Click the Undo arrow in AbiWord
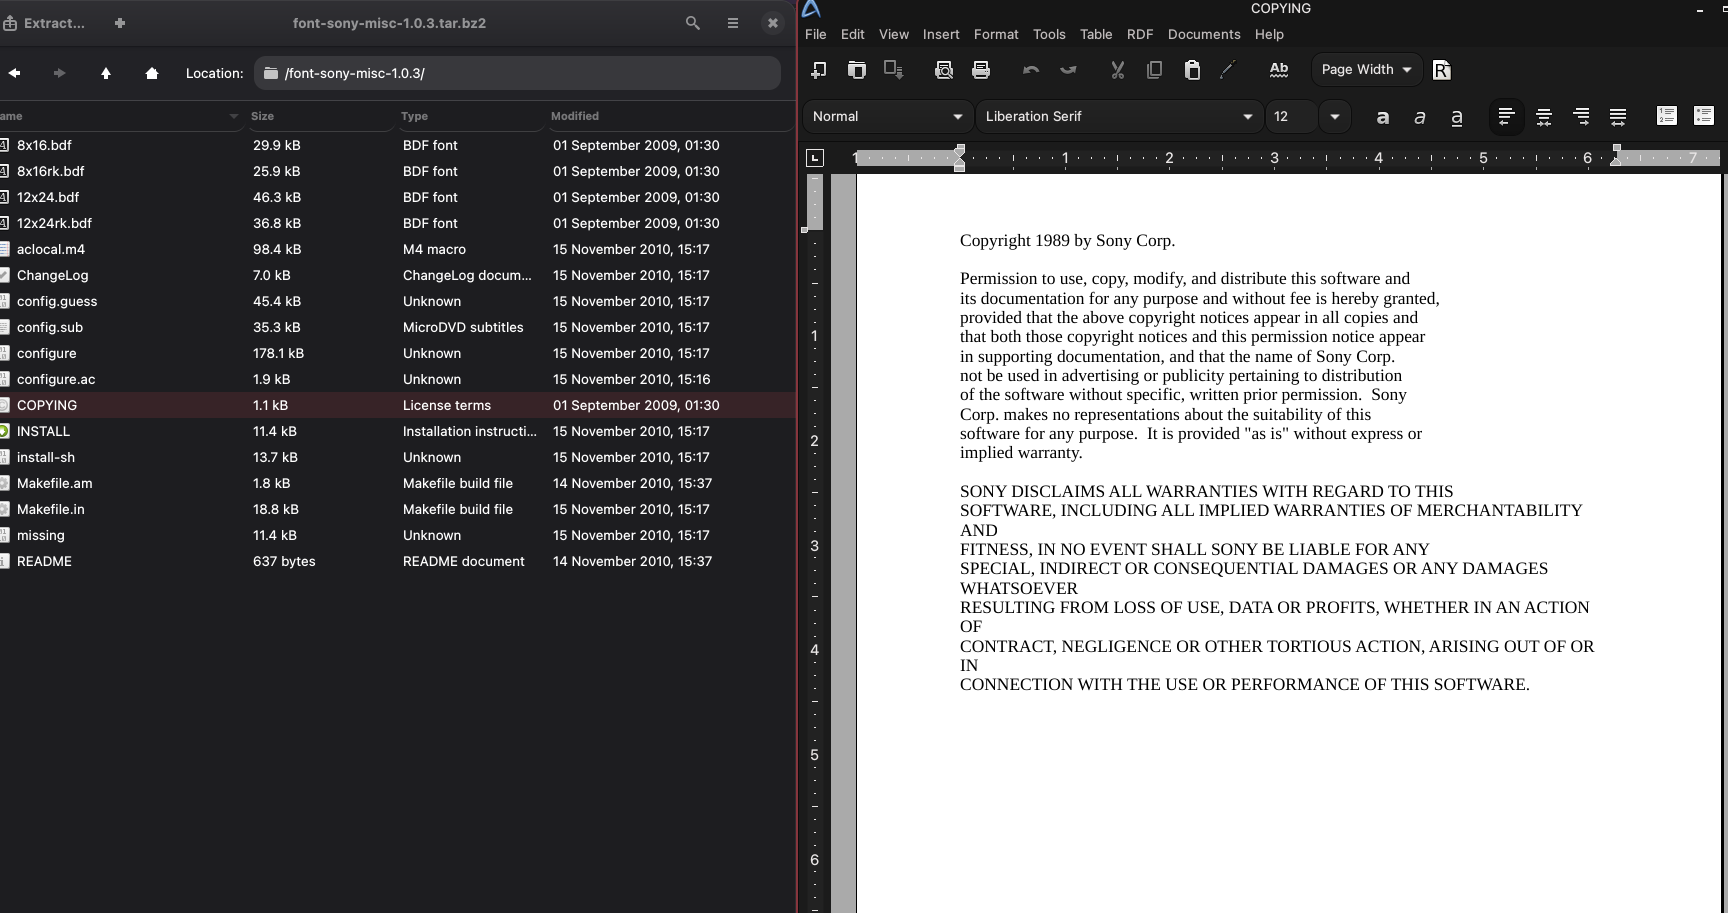 pos(1031,70)
